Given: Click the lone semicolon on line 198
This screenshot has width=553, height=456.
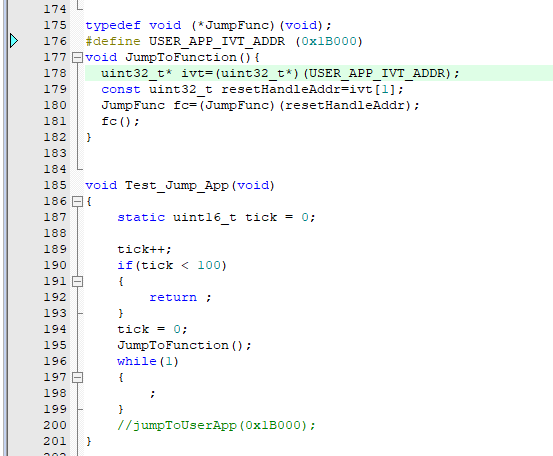Looking at the screenshot, I should click(152, 394).
